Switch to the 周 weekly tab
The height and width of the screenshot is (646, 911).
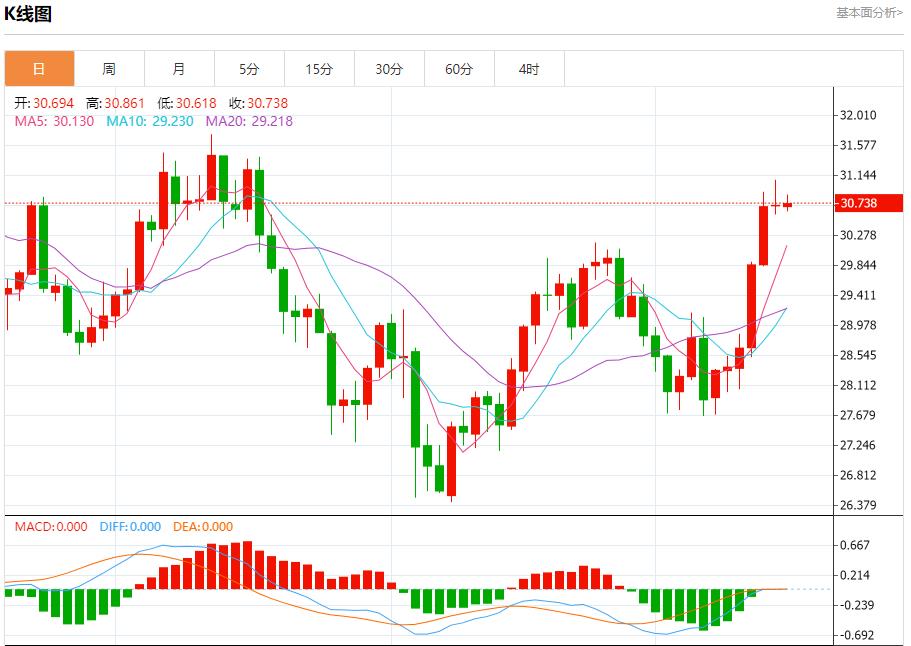pos(109,69)
